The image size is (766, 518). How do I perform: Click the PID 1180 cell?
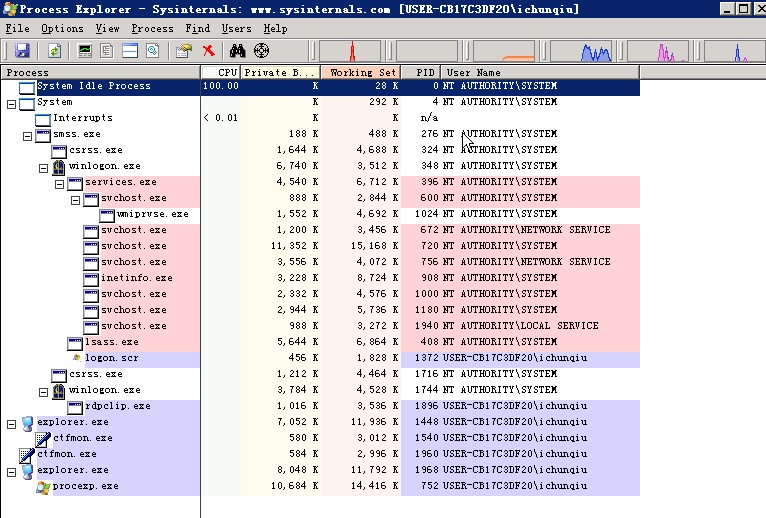[x=426, y=310]
